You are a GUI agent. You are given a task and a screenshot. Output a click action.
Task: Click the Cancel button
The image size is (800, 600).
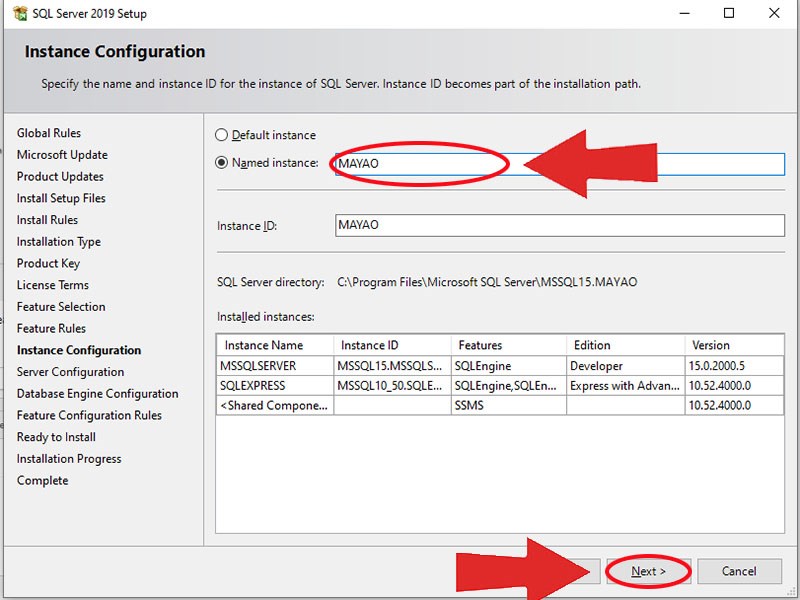(739, 571)
